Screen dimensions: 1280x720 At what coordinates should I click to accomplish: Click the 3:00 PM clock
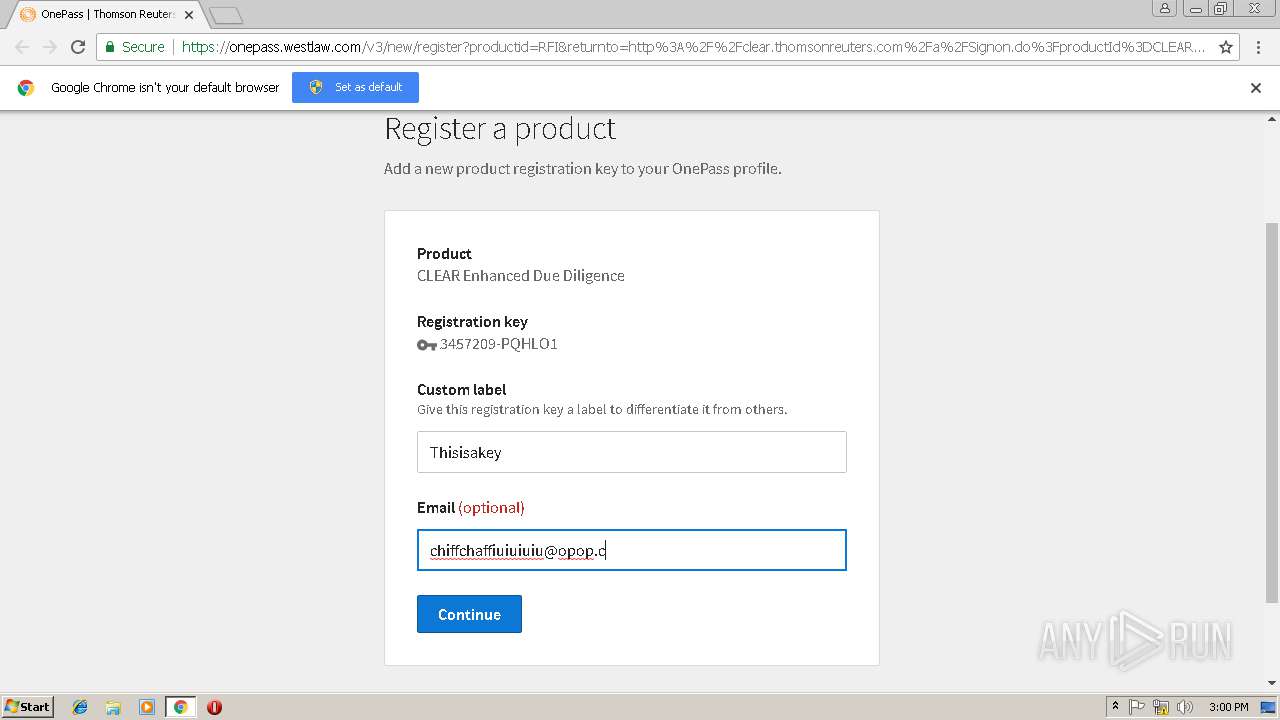1228,707
